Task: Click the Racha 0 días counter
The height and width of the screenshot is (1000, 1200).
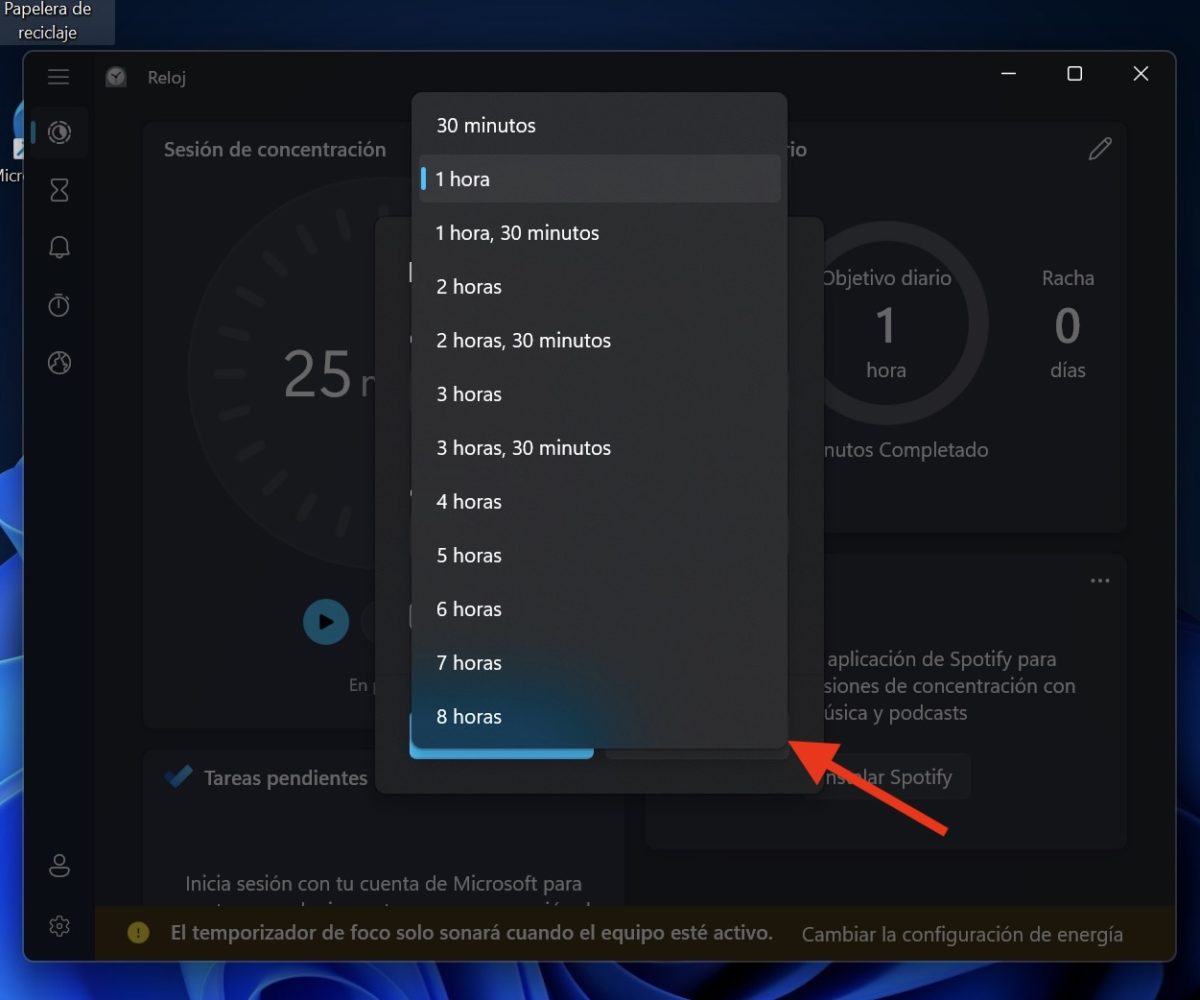Action: tap(1068, 324)
